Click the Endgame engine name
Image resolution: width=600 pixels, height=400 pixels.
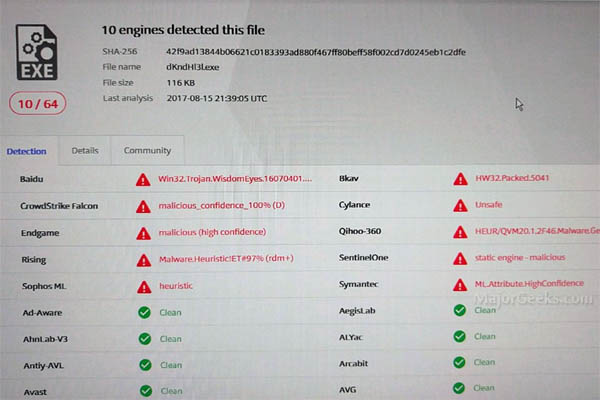pos(40,233)
